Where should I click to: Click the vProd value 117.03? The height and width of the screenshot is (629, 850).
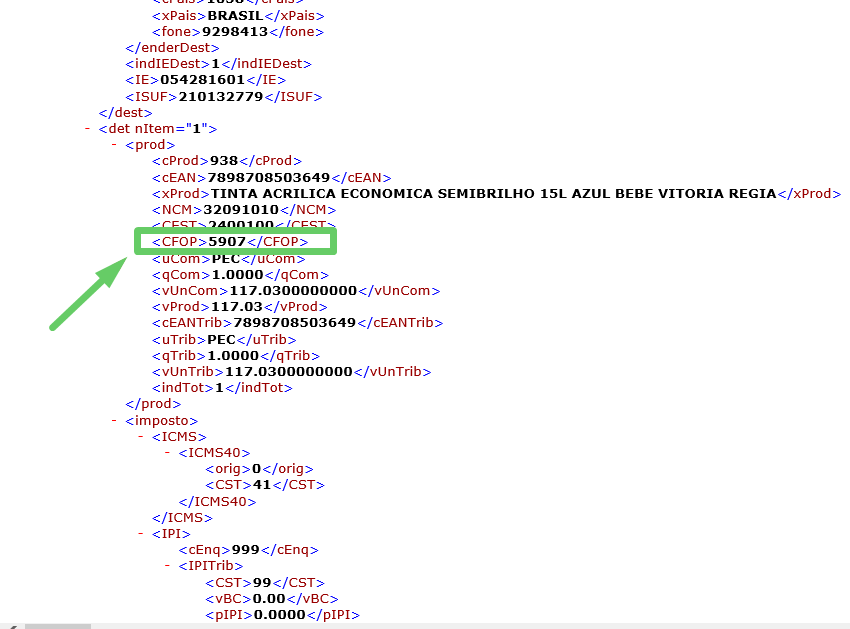click(236, 306)
